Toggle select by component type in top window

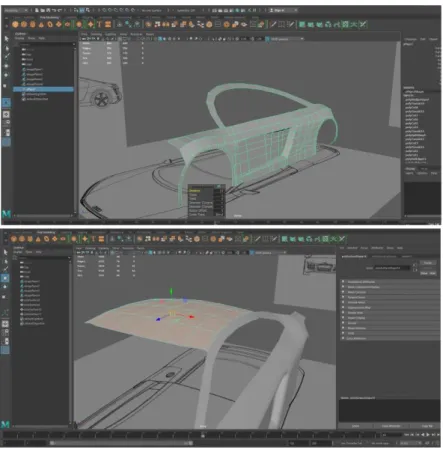point(88,10)
